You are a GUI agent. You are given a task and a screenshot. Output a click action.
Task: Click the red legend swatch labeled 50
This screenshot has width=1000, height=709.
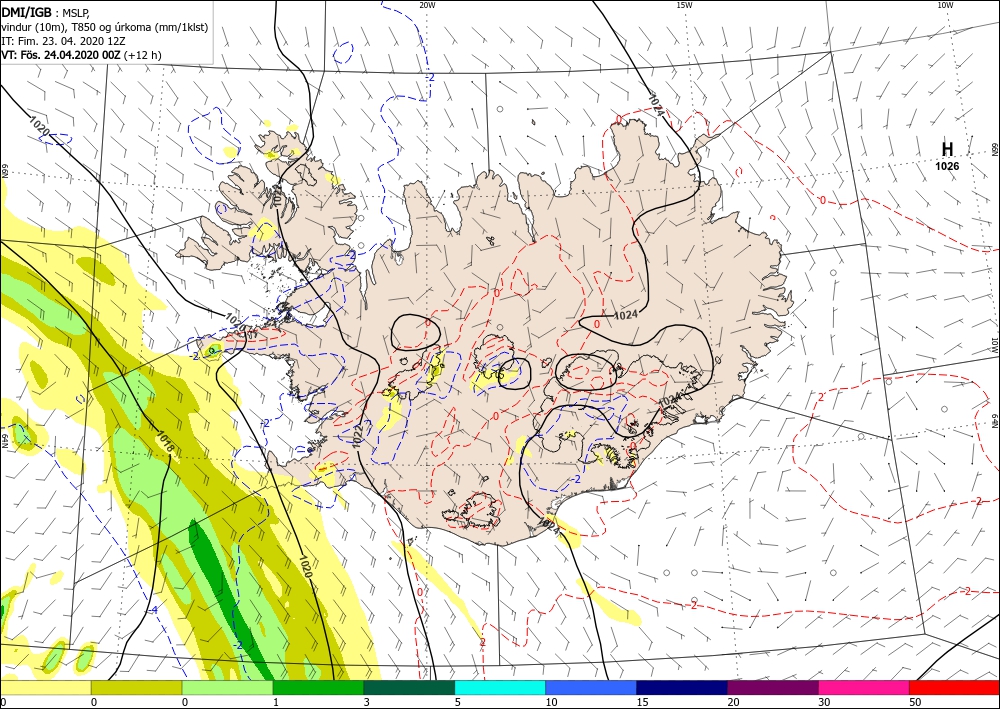click(954, 687)
